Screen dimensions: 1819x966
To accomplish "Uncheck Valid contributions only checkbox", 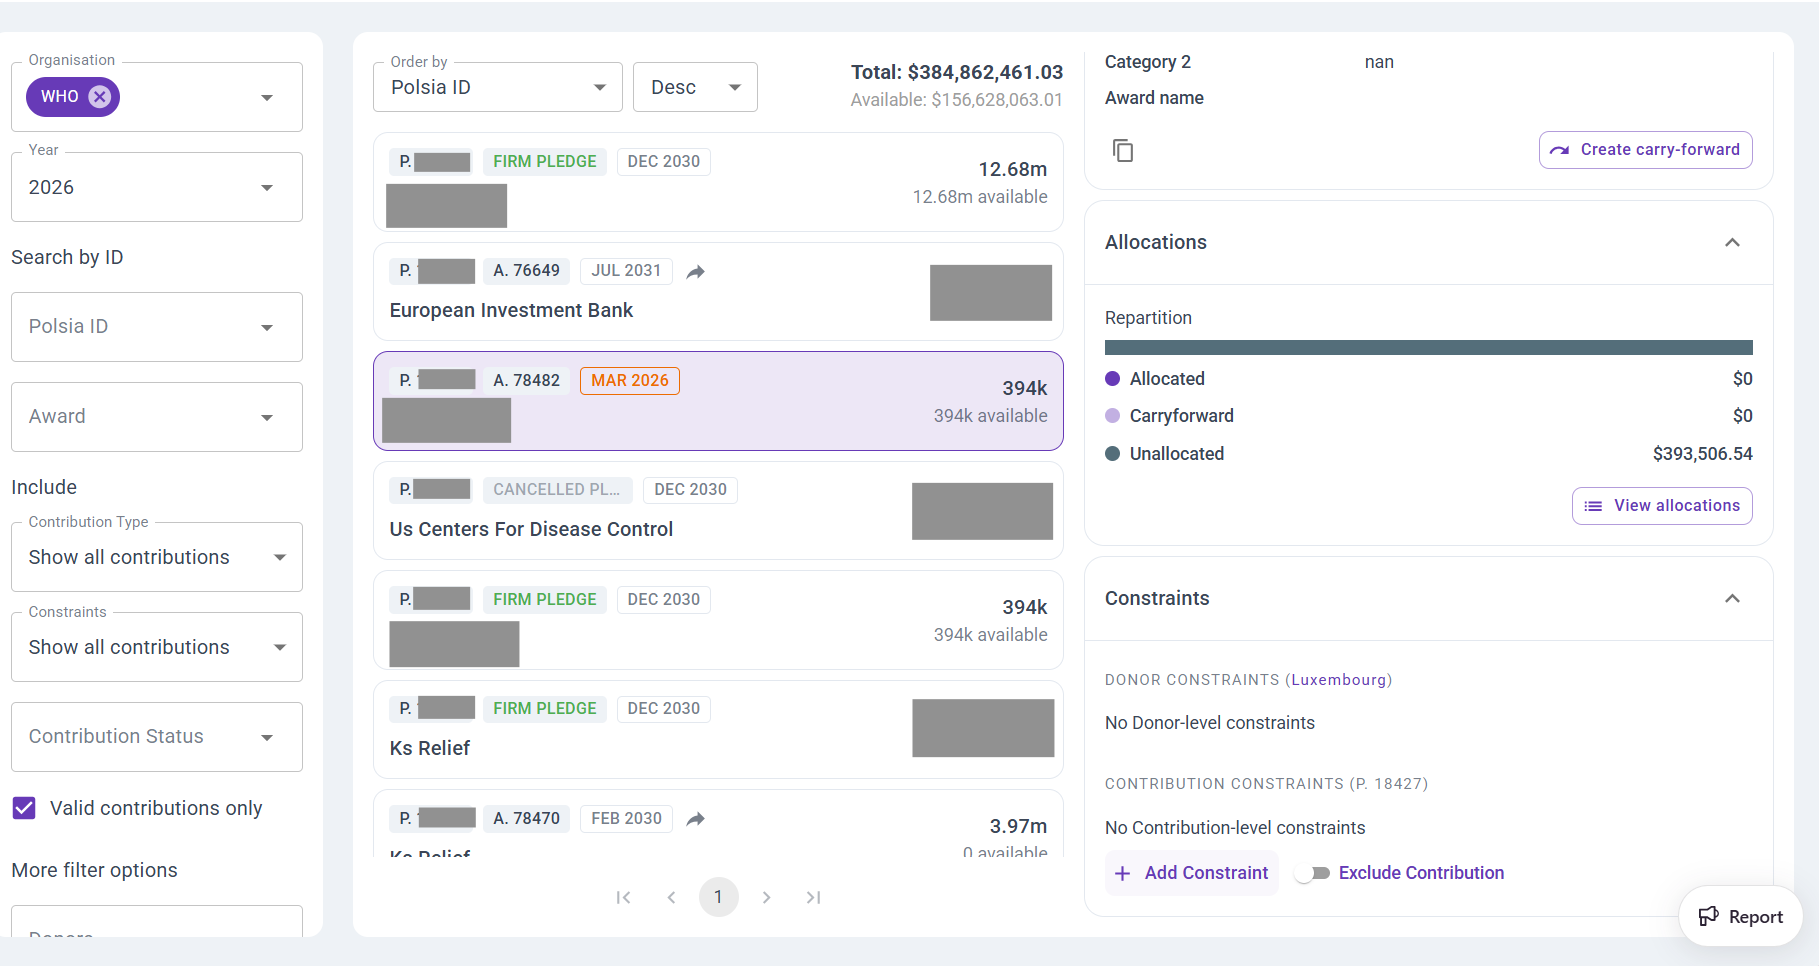I will coord(24,808).
